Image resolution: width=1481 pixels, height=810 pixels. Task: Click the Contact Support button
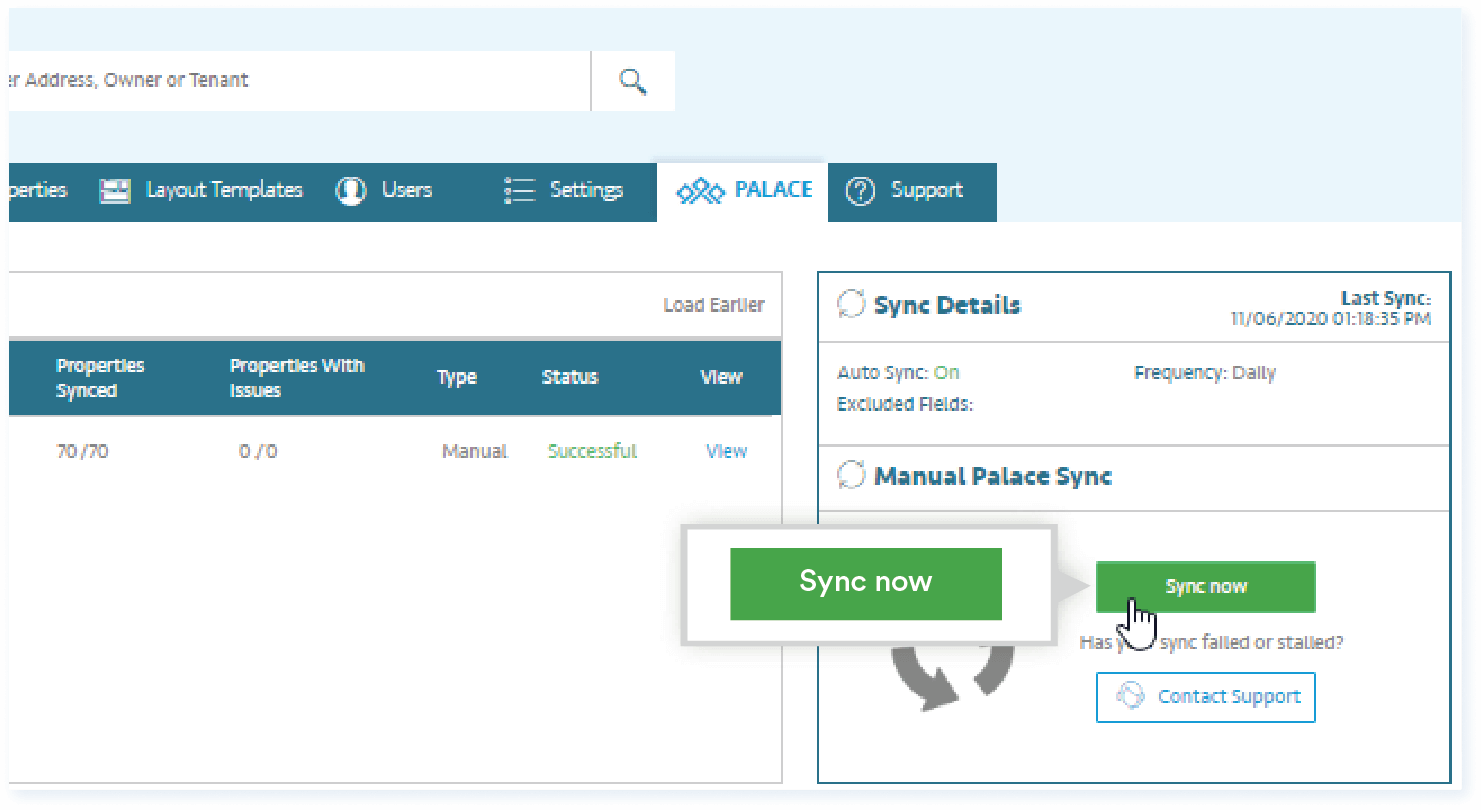coord(1205,697)
